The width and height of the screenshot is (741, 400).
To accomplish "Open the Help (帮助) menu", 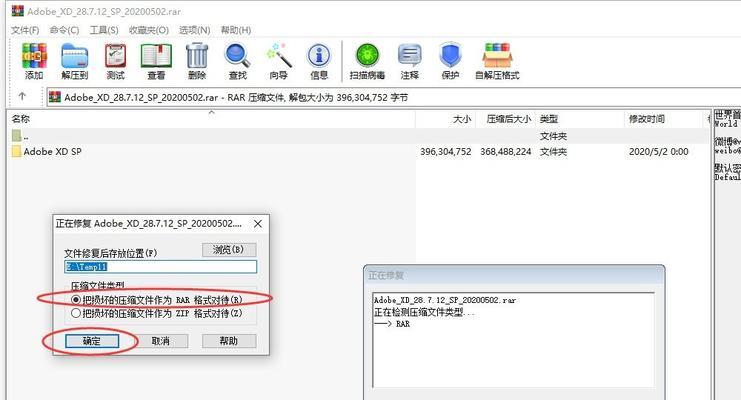I will click(236, 30).
